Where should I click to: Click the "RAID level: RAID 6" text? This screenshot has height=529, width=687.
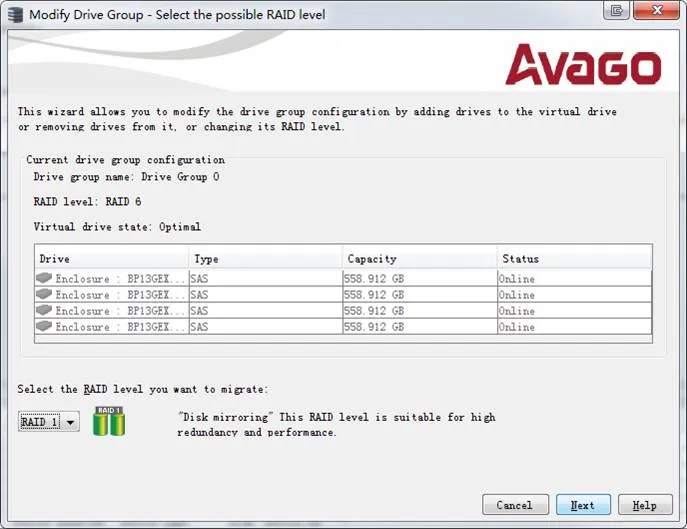point(87,202)
